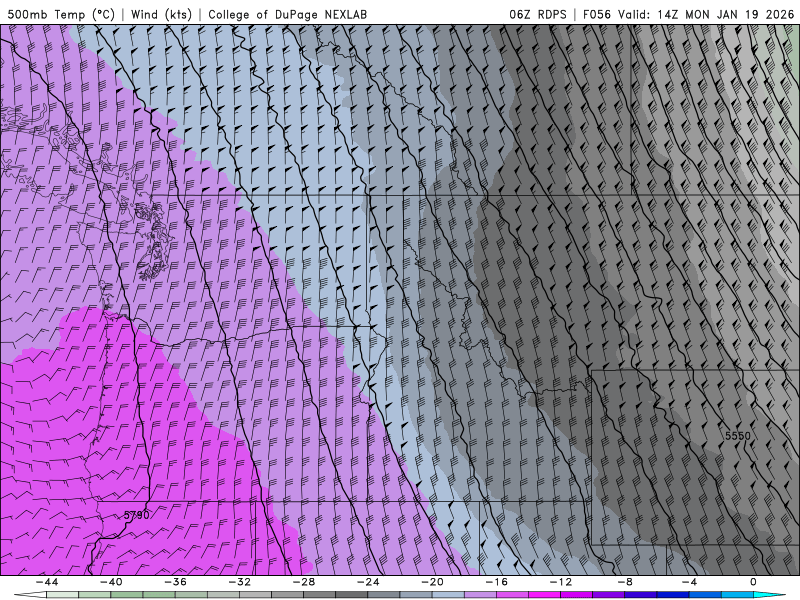The width and height of the screenshot is (800, 600).
Task: Click the -12 colorbar label
Action: 561,582
